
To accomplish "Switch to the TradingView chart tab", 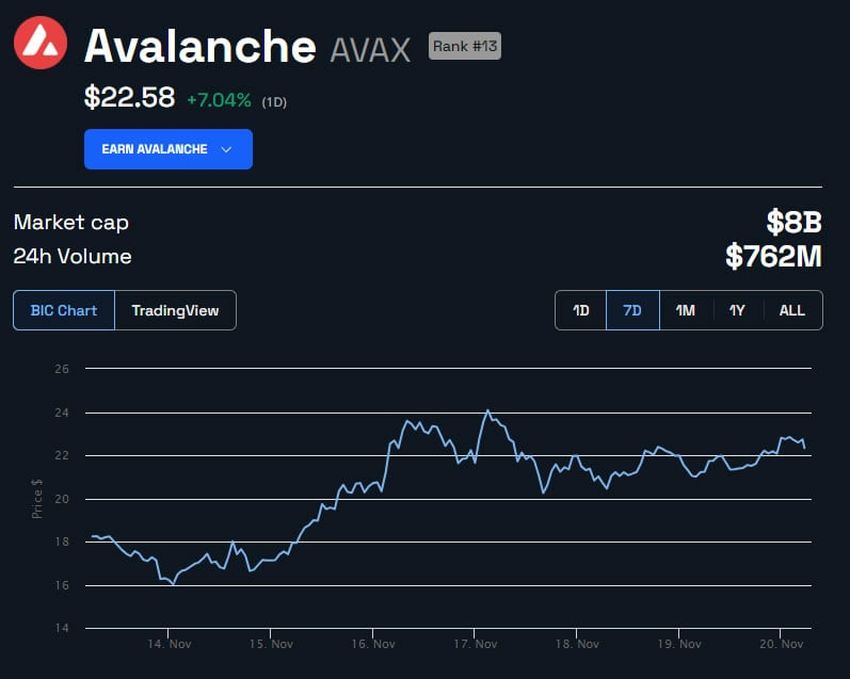I will point(177,310).
